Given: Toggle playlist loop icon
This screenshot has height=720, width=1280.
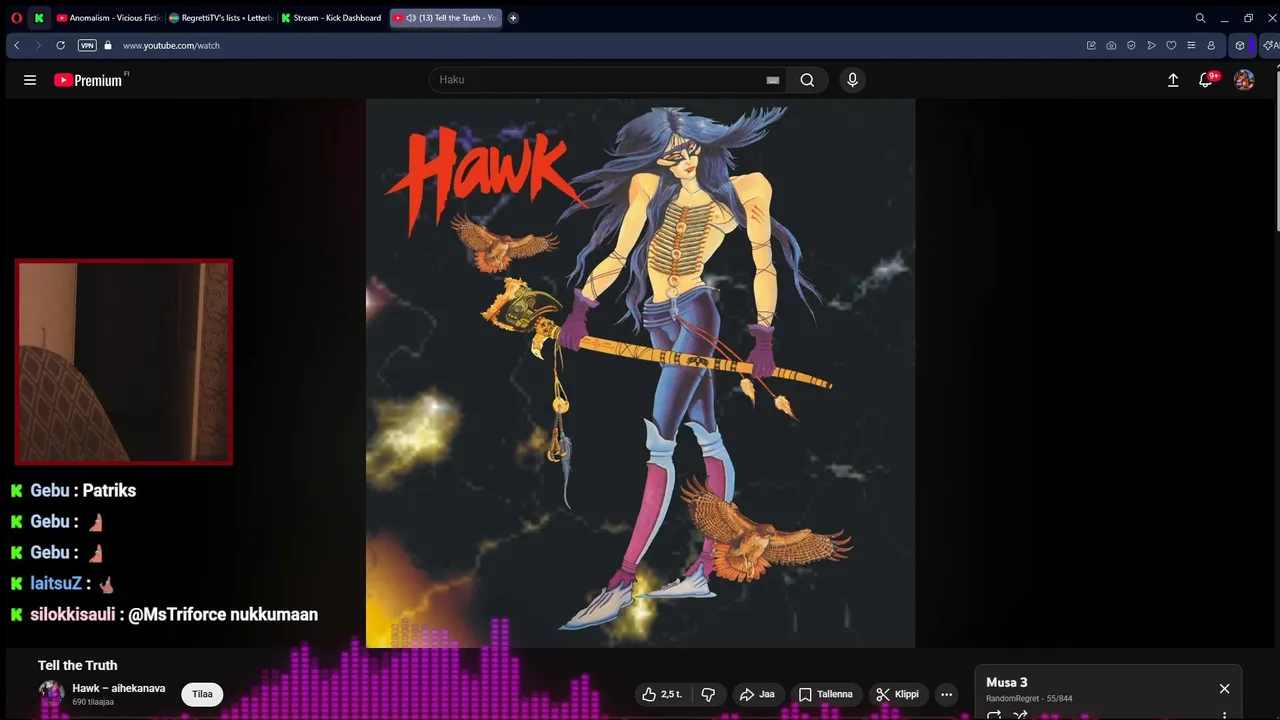Looking at the screenshot, I should tap(994, 714).
